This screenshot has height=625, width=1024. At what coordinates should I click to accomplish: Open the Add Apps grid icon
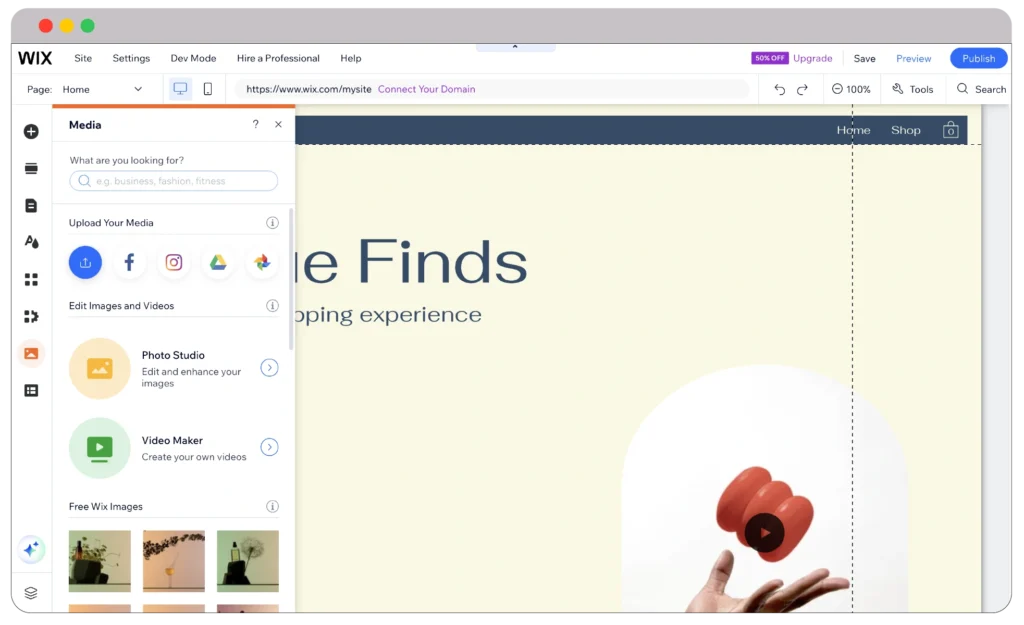tap(31, 279)
